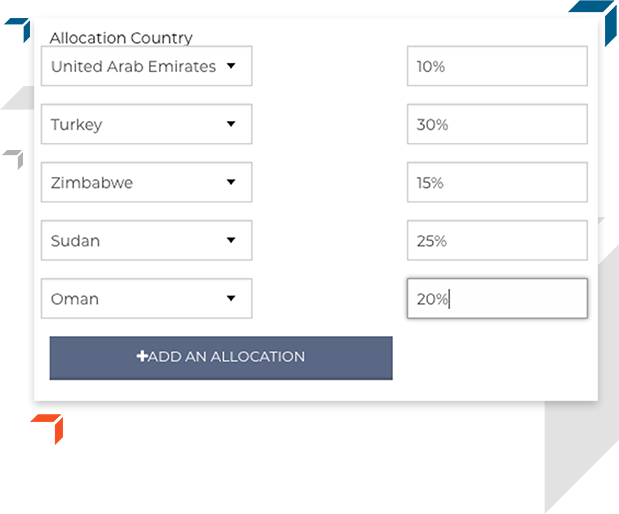Screen dimensions: 619x514
Task: Open the Oman country dropdown
Action: point(146,298)
